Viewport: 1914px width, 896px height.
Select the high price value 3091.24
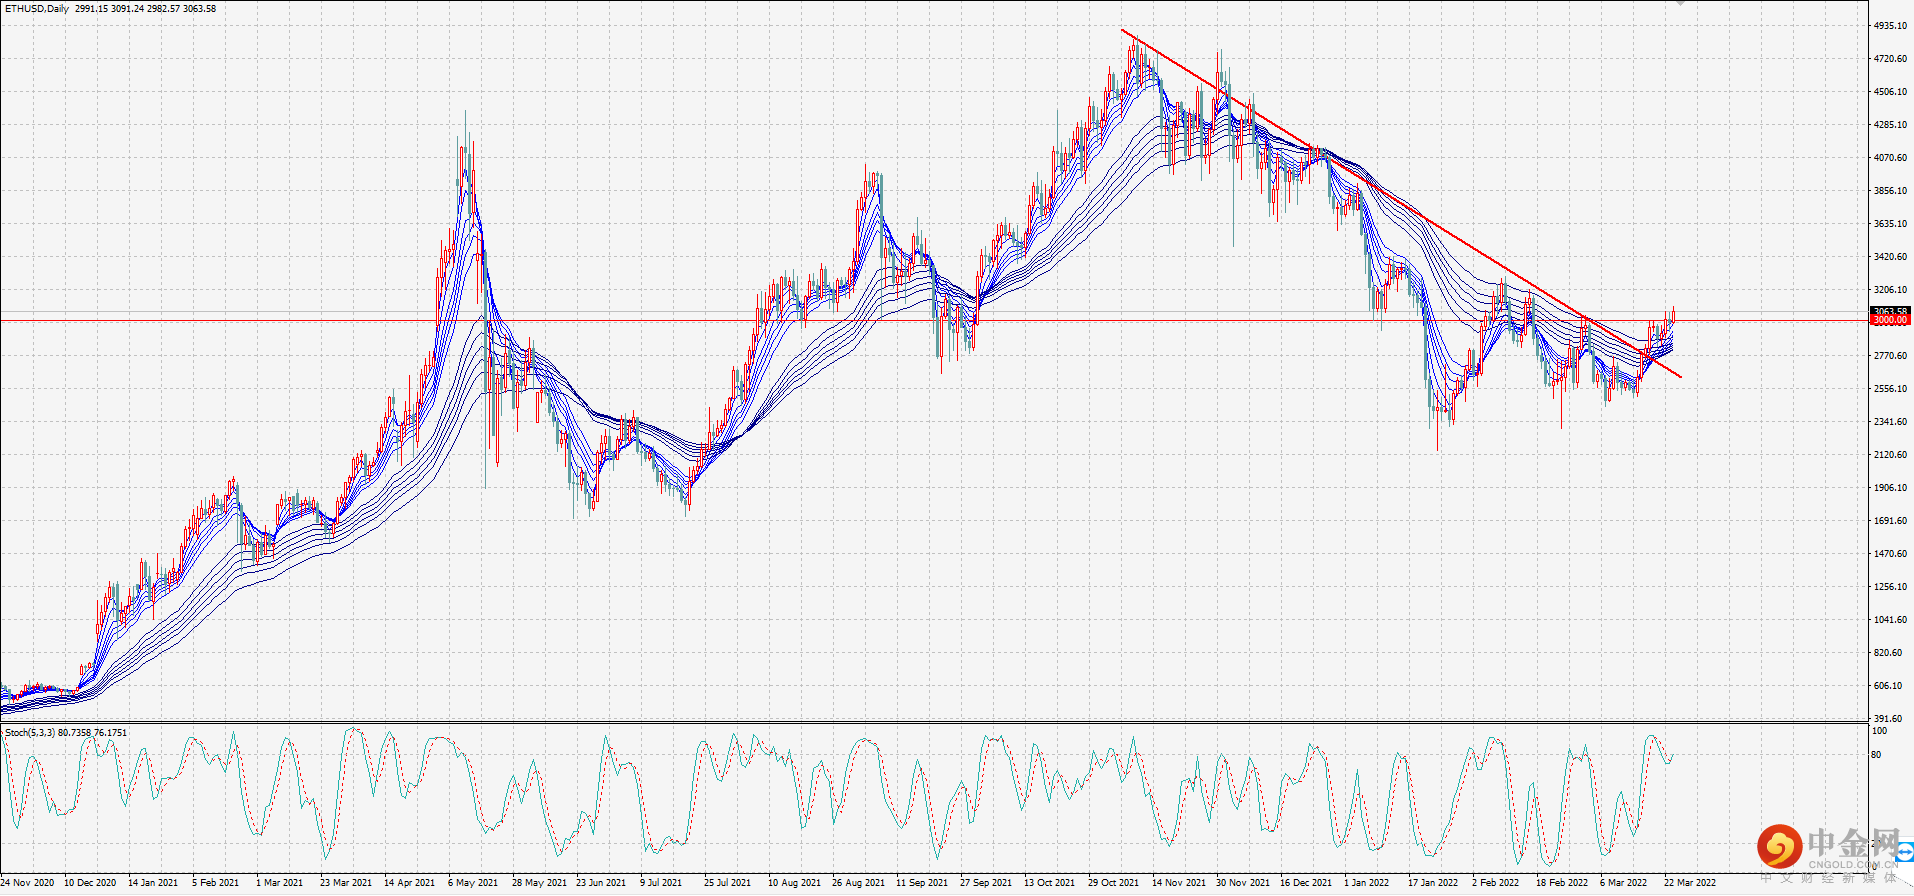(127, 9)
